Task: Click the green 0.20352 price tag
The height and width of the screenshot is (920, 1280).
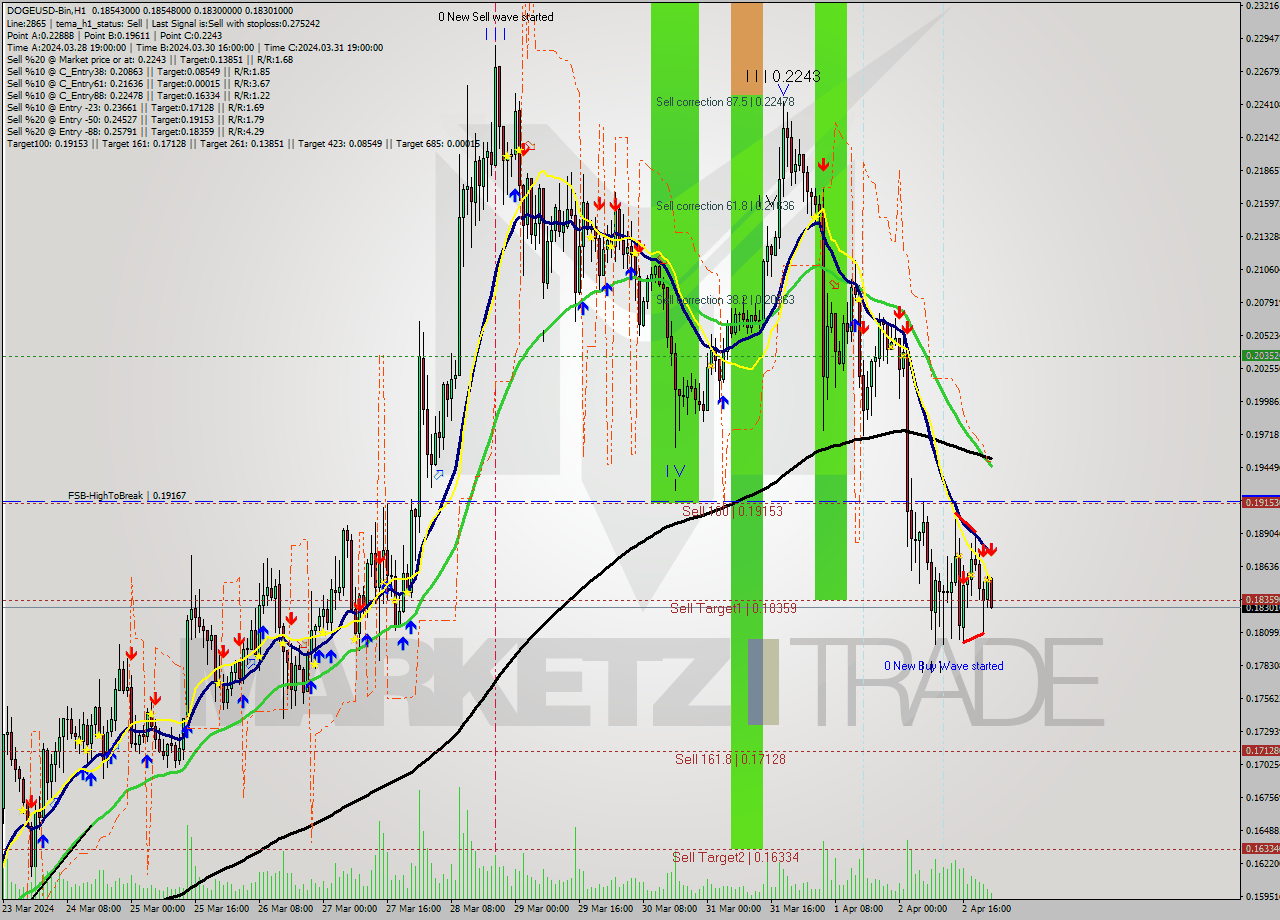Action: (1259, 356)
